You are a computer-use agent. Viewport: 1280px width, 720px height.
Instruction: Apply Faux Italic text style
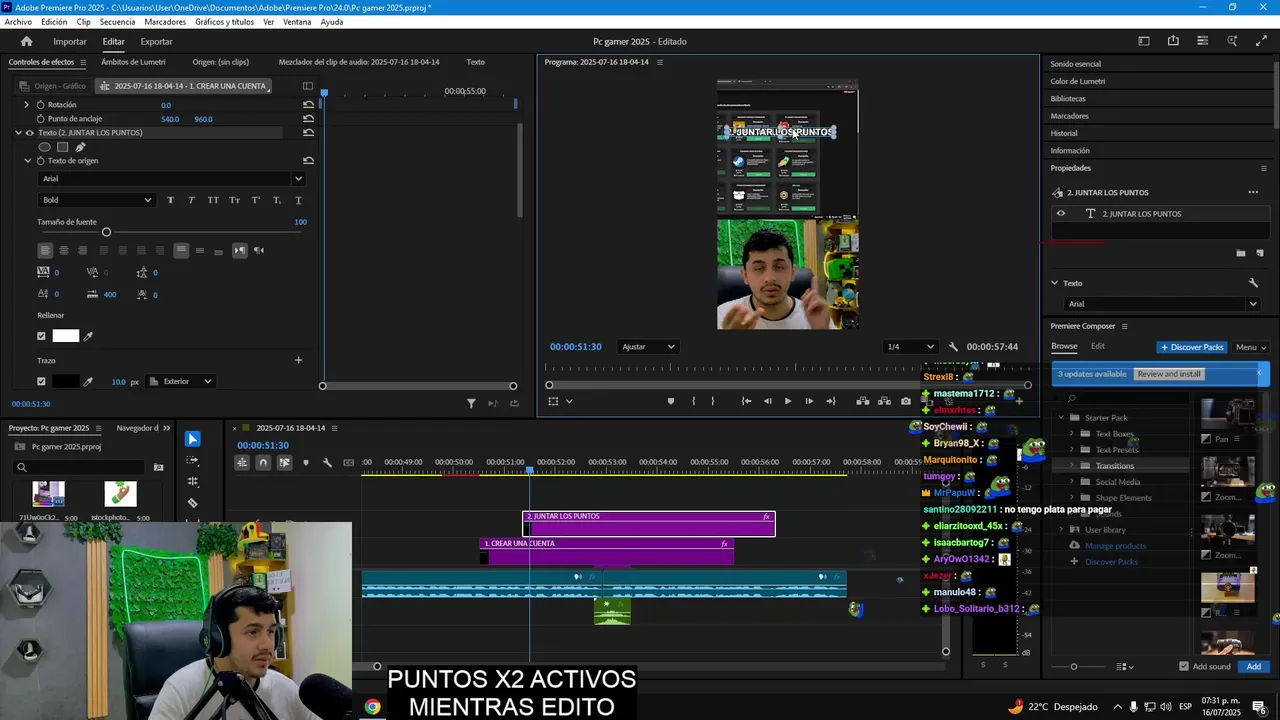click(x=191, y=200)
